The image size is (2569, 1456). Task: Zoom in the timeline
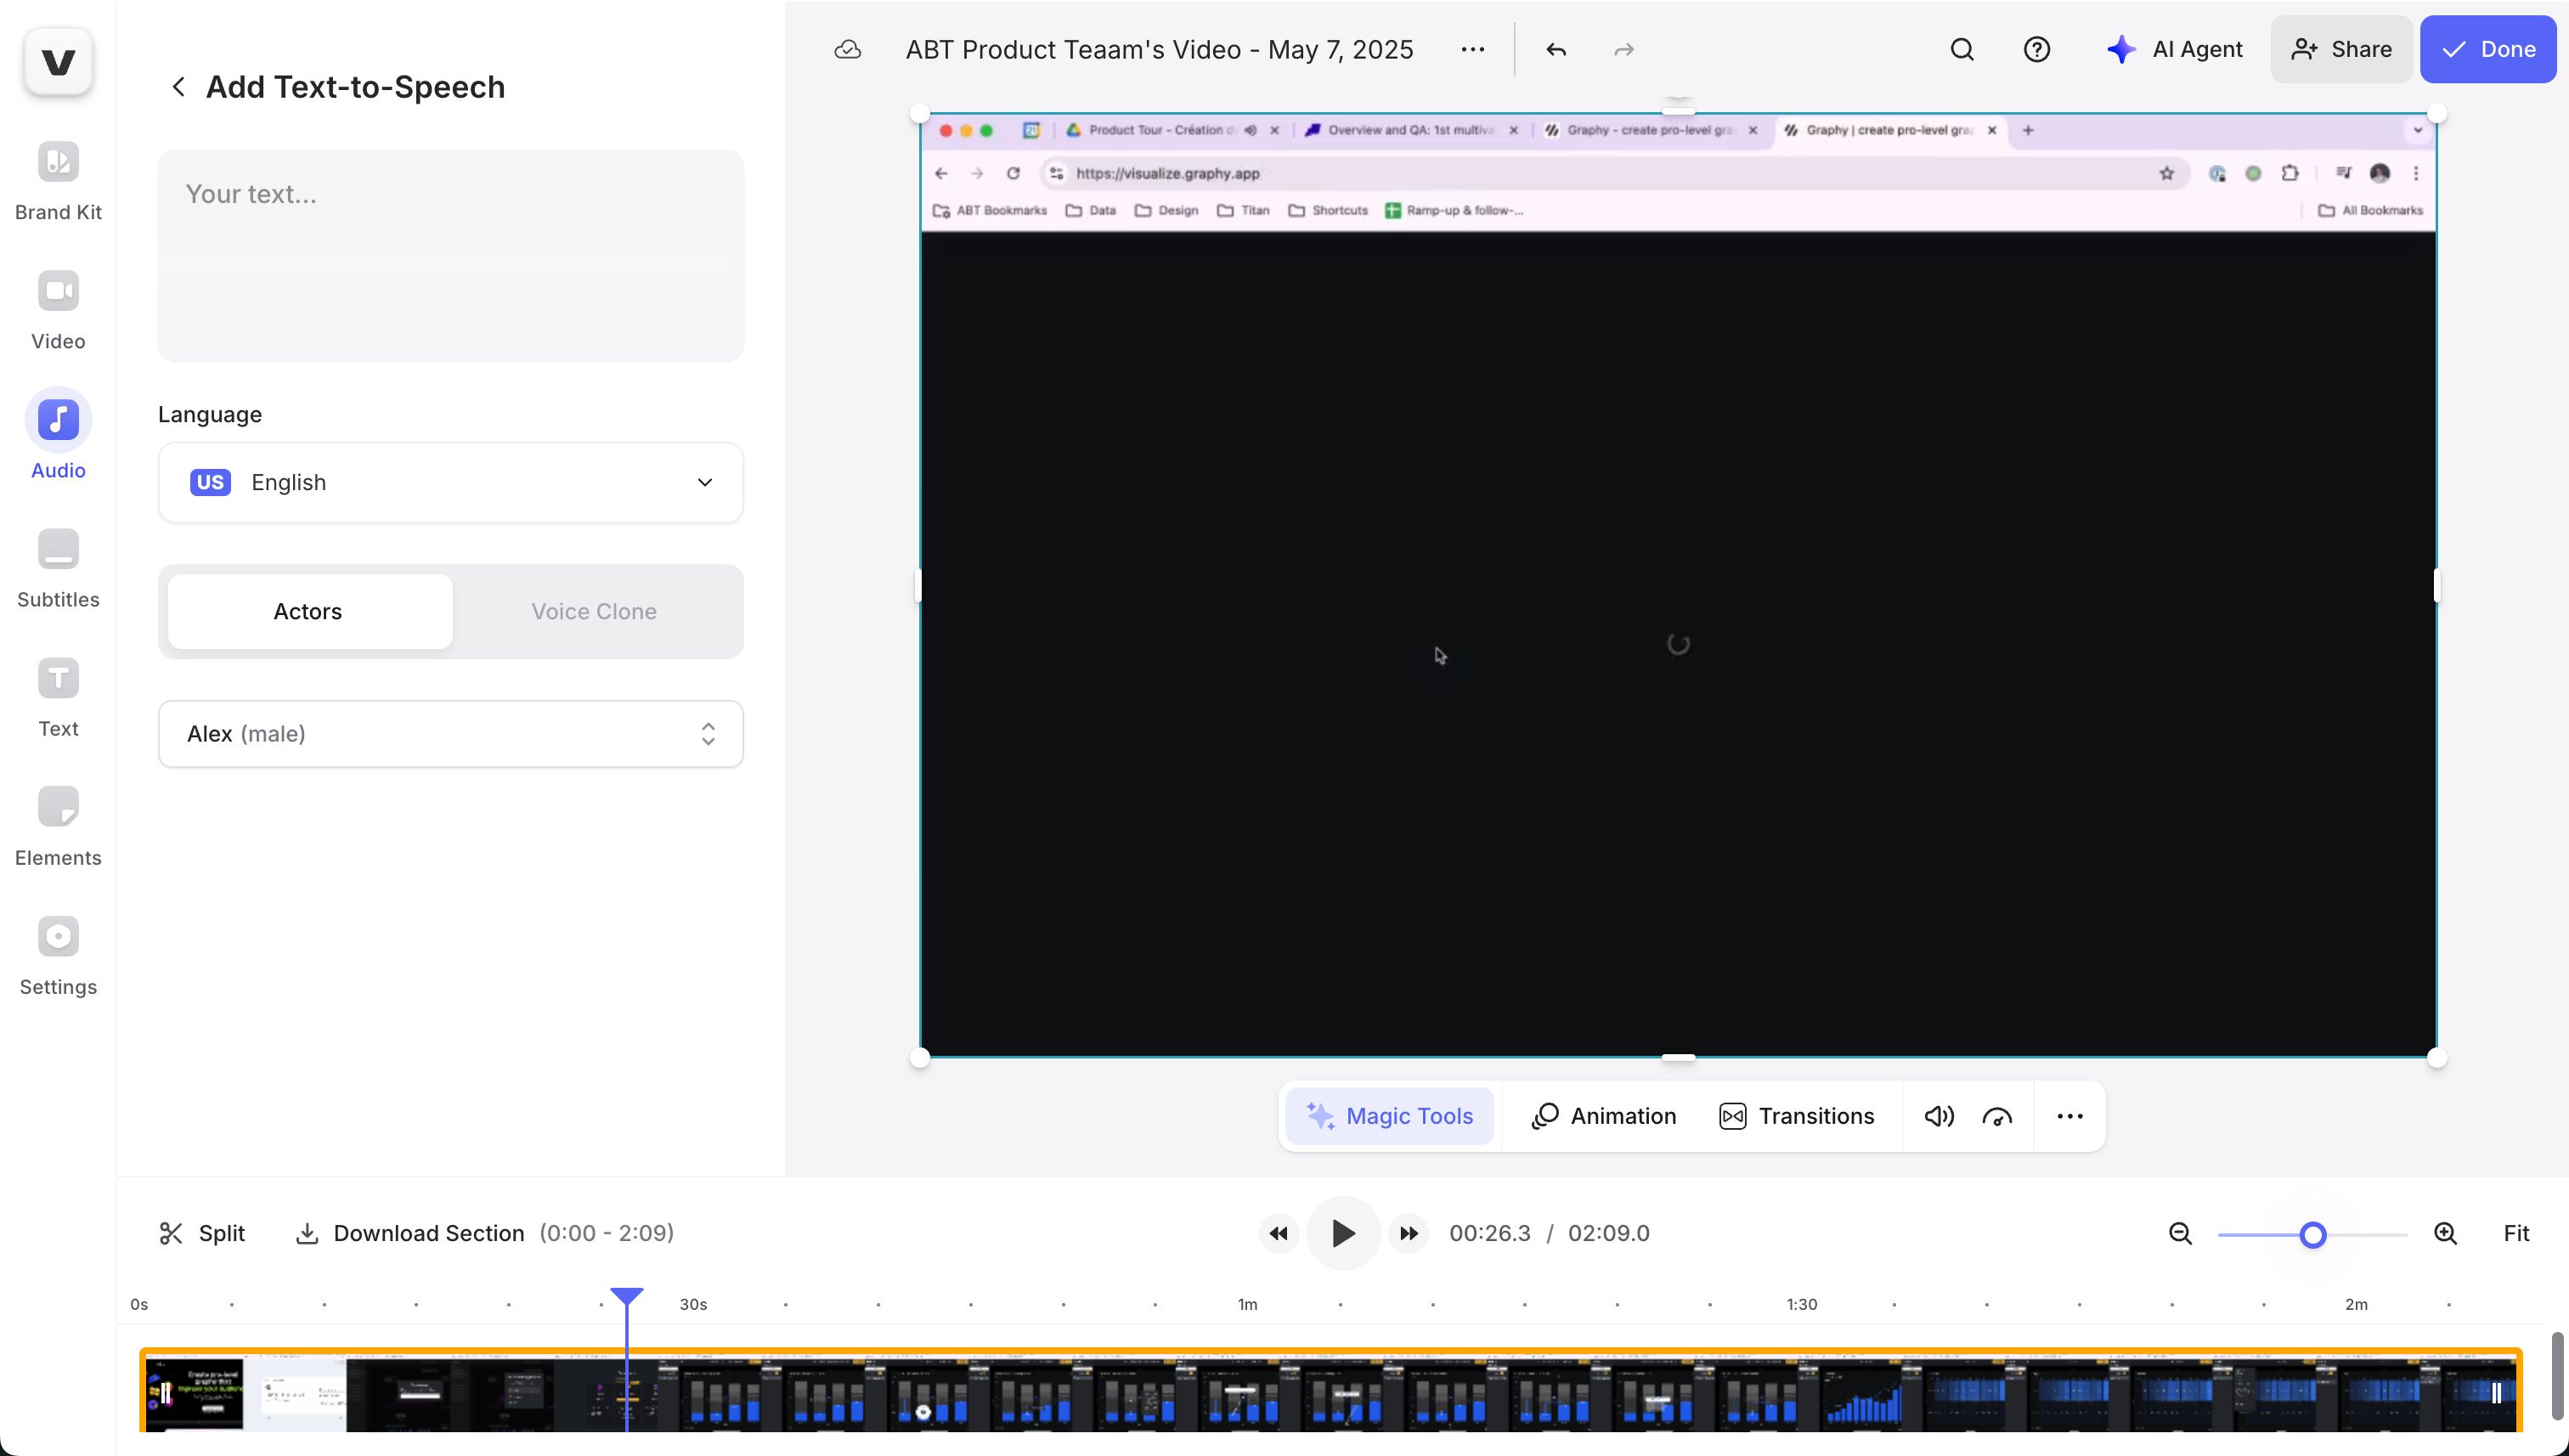2446,1234
